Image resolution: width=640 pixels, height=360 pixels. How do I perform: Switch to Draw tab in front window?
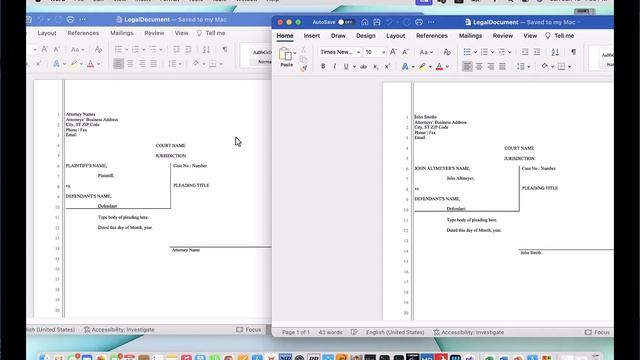[x=338, y=36]
